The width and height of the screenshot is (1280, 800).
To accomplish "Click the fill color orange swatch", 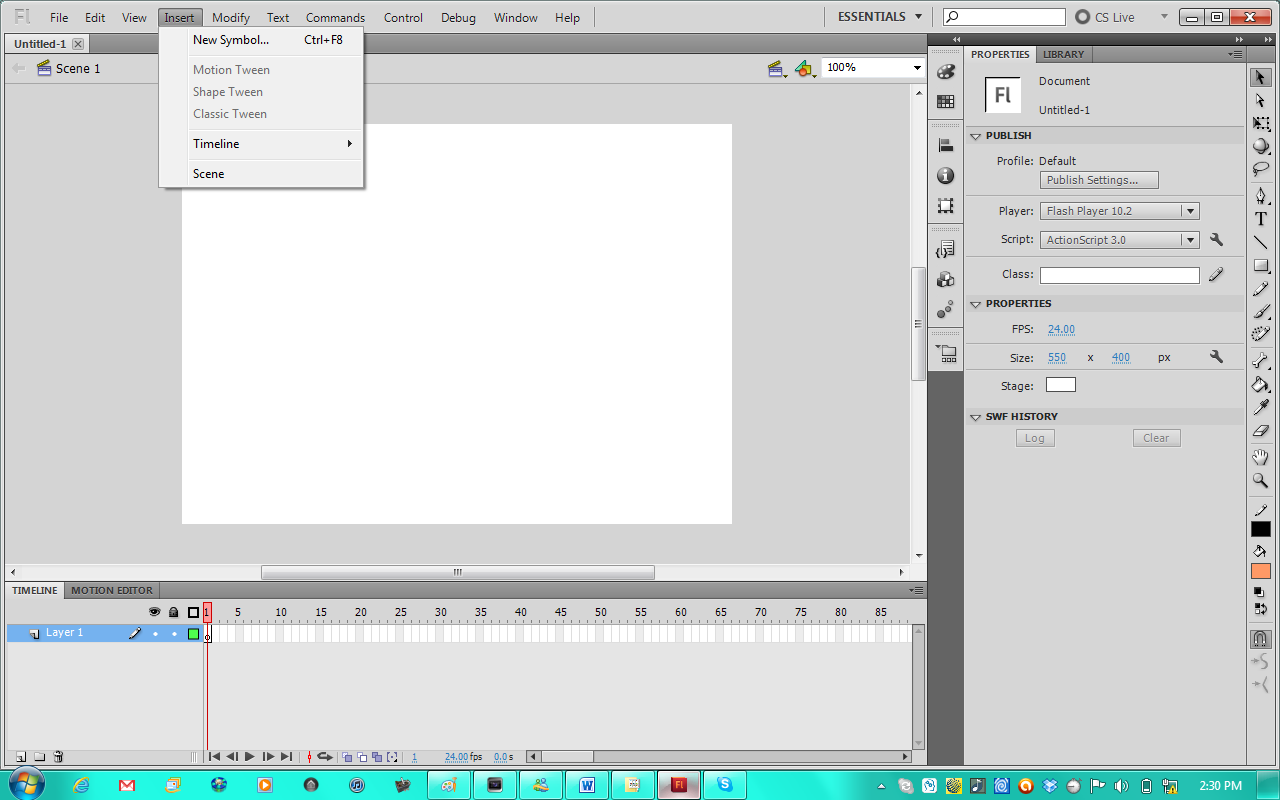I will point(1261,571).
